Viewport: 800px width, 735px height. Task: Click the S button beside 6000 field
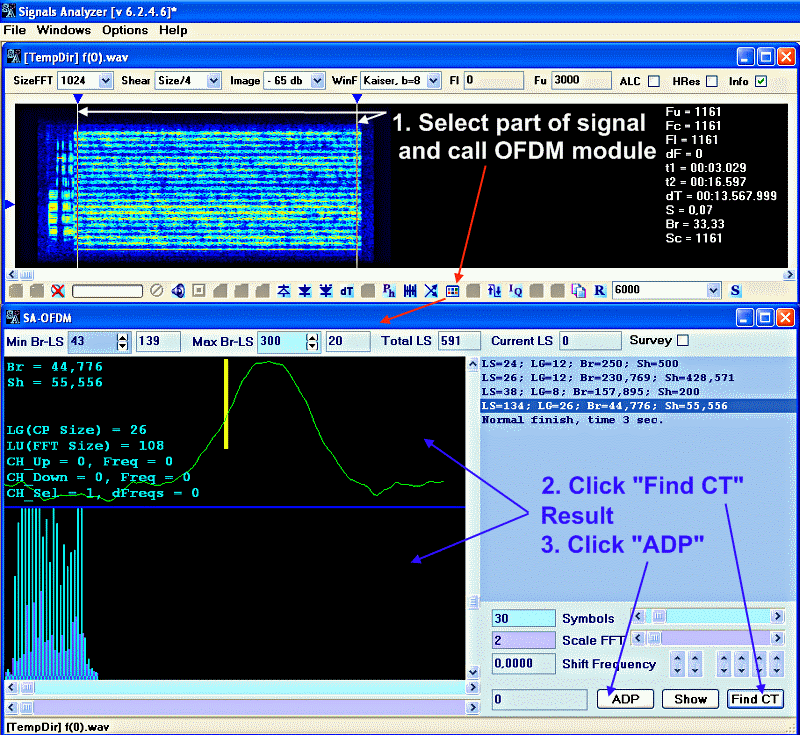(x=735, y=290)
